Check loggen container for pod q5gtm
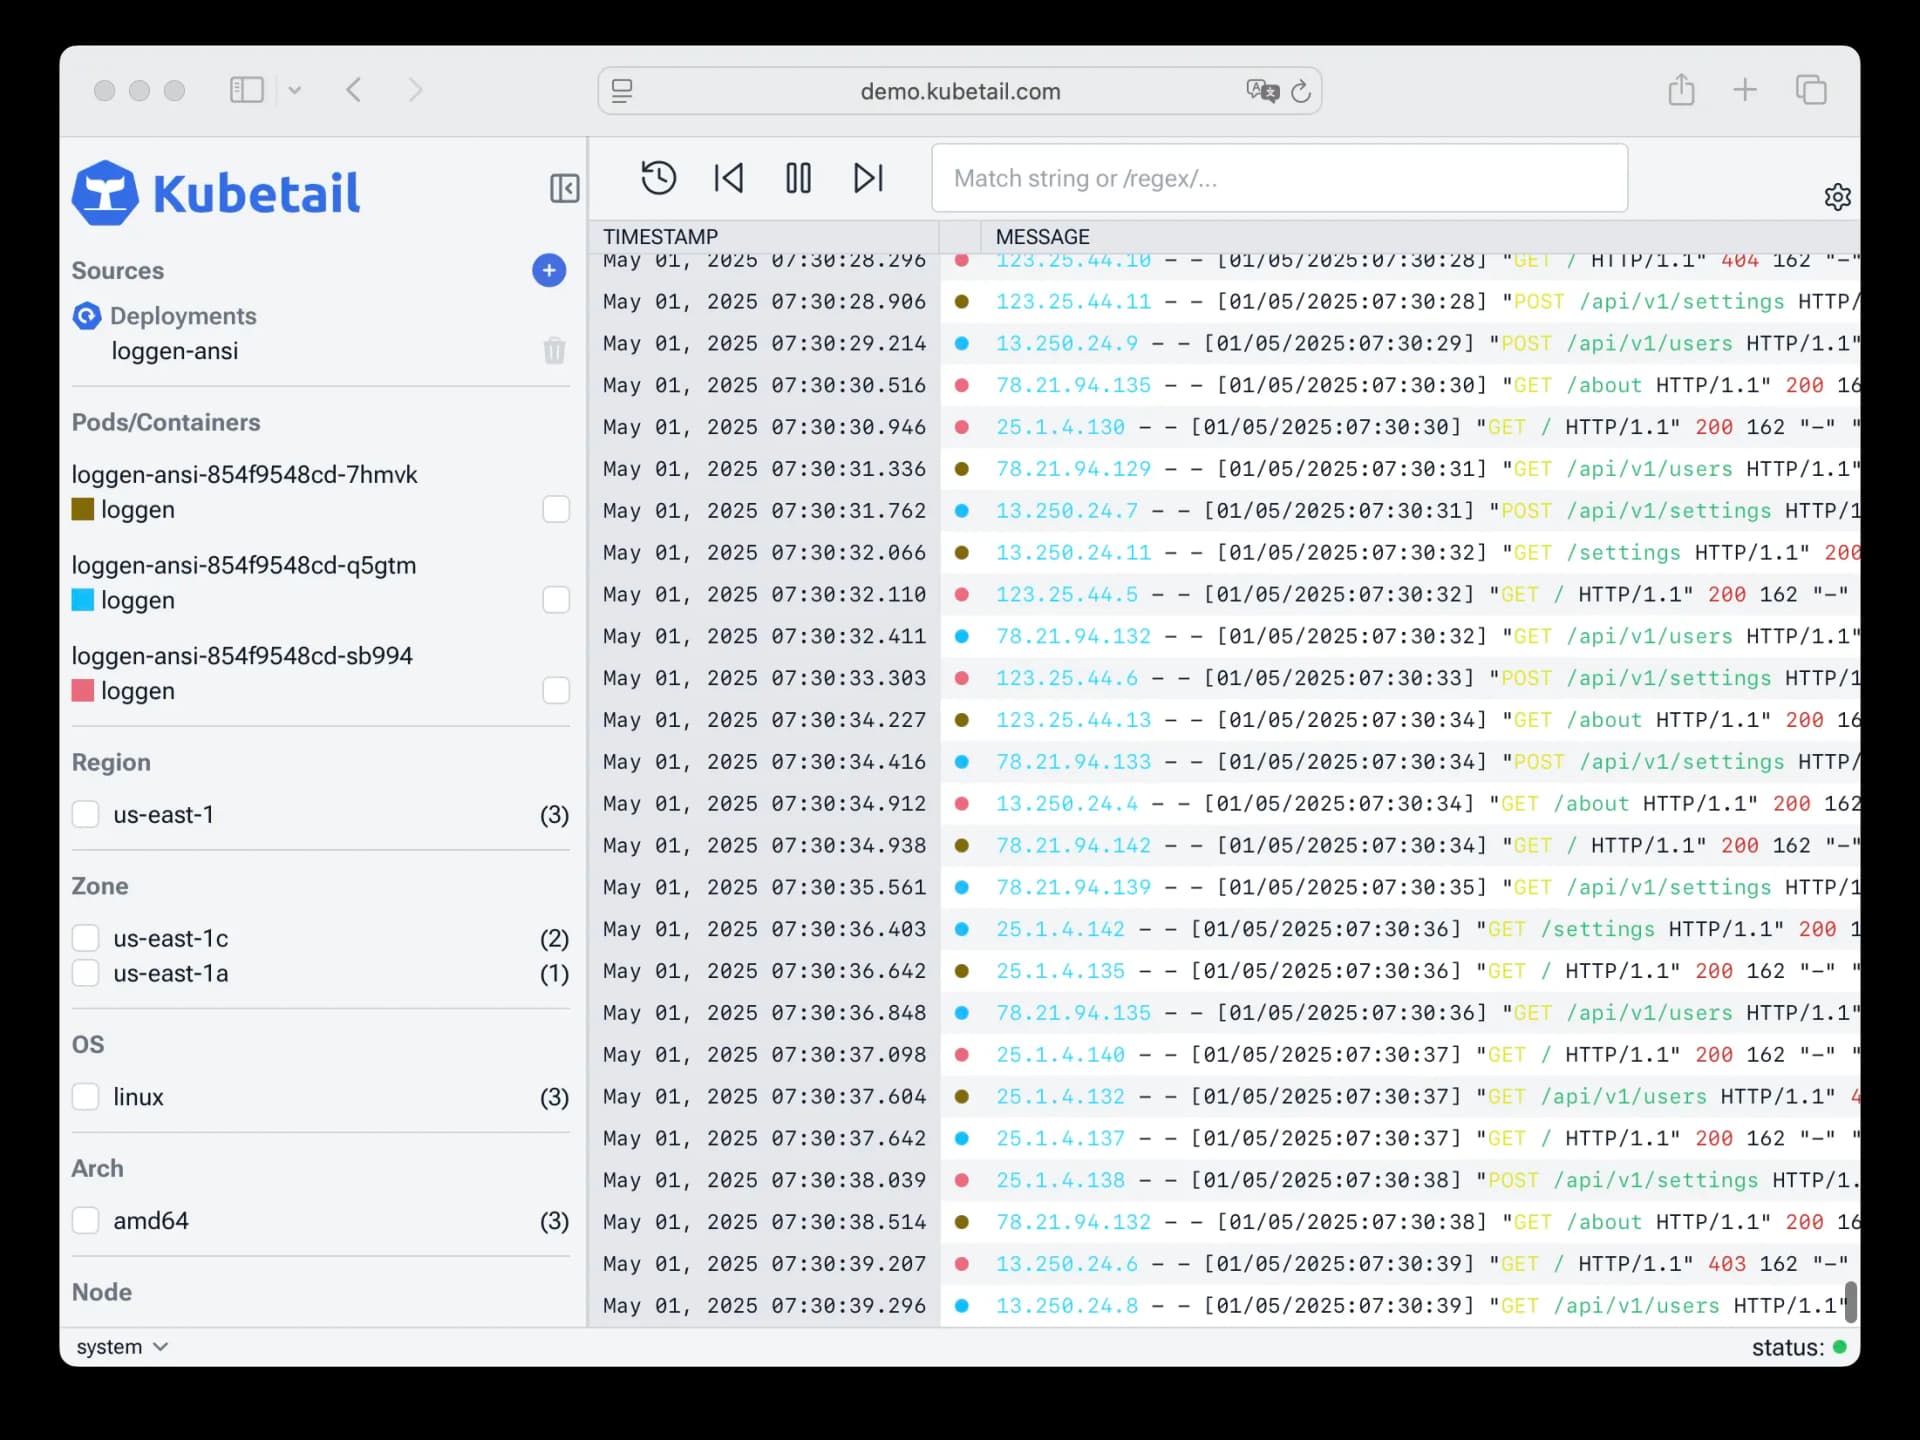This screenshot has height=1440, width=1920. [556, 600]
